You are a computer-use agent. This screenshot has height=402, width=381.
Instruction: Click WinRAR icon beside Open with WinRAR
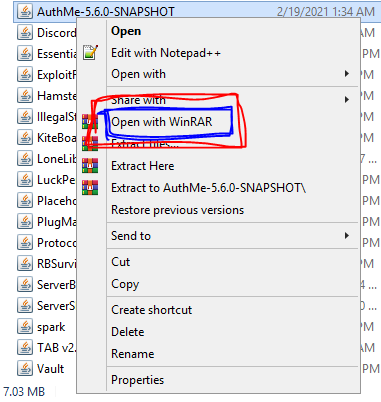90,121
